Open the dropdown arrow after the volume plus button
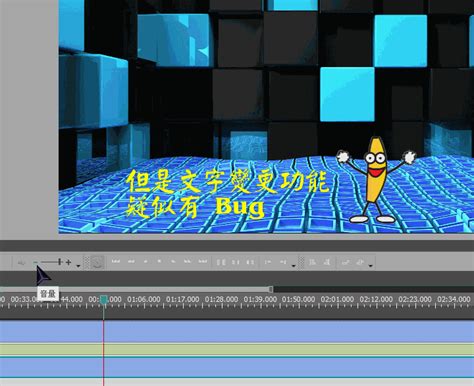 (x=78, y=266)
